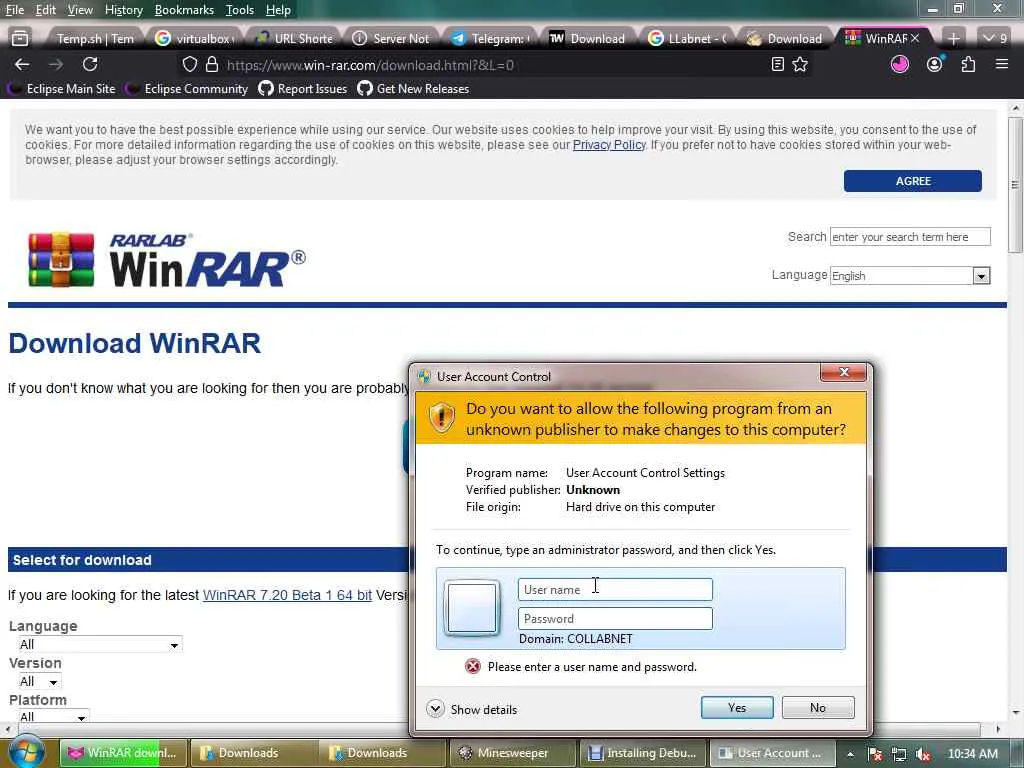The height and width of the screenshot is (768, 1024).
Task: Click the WinRAR books logo
Action: pyautogui.click(x=61, y=259)
